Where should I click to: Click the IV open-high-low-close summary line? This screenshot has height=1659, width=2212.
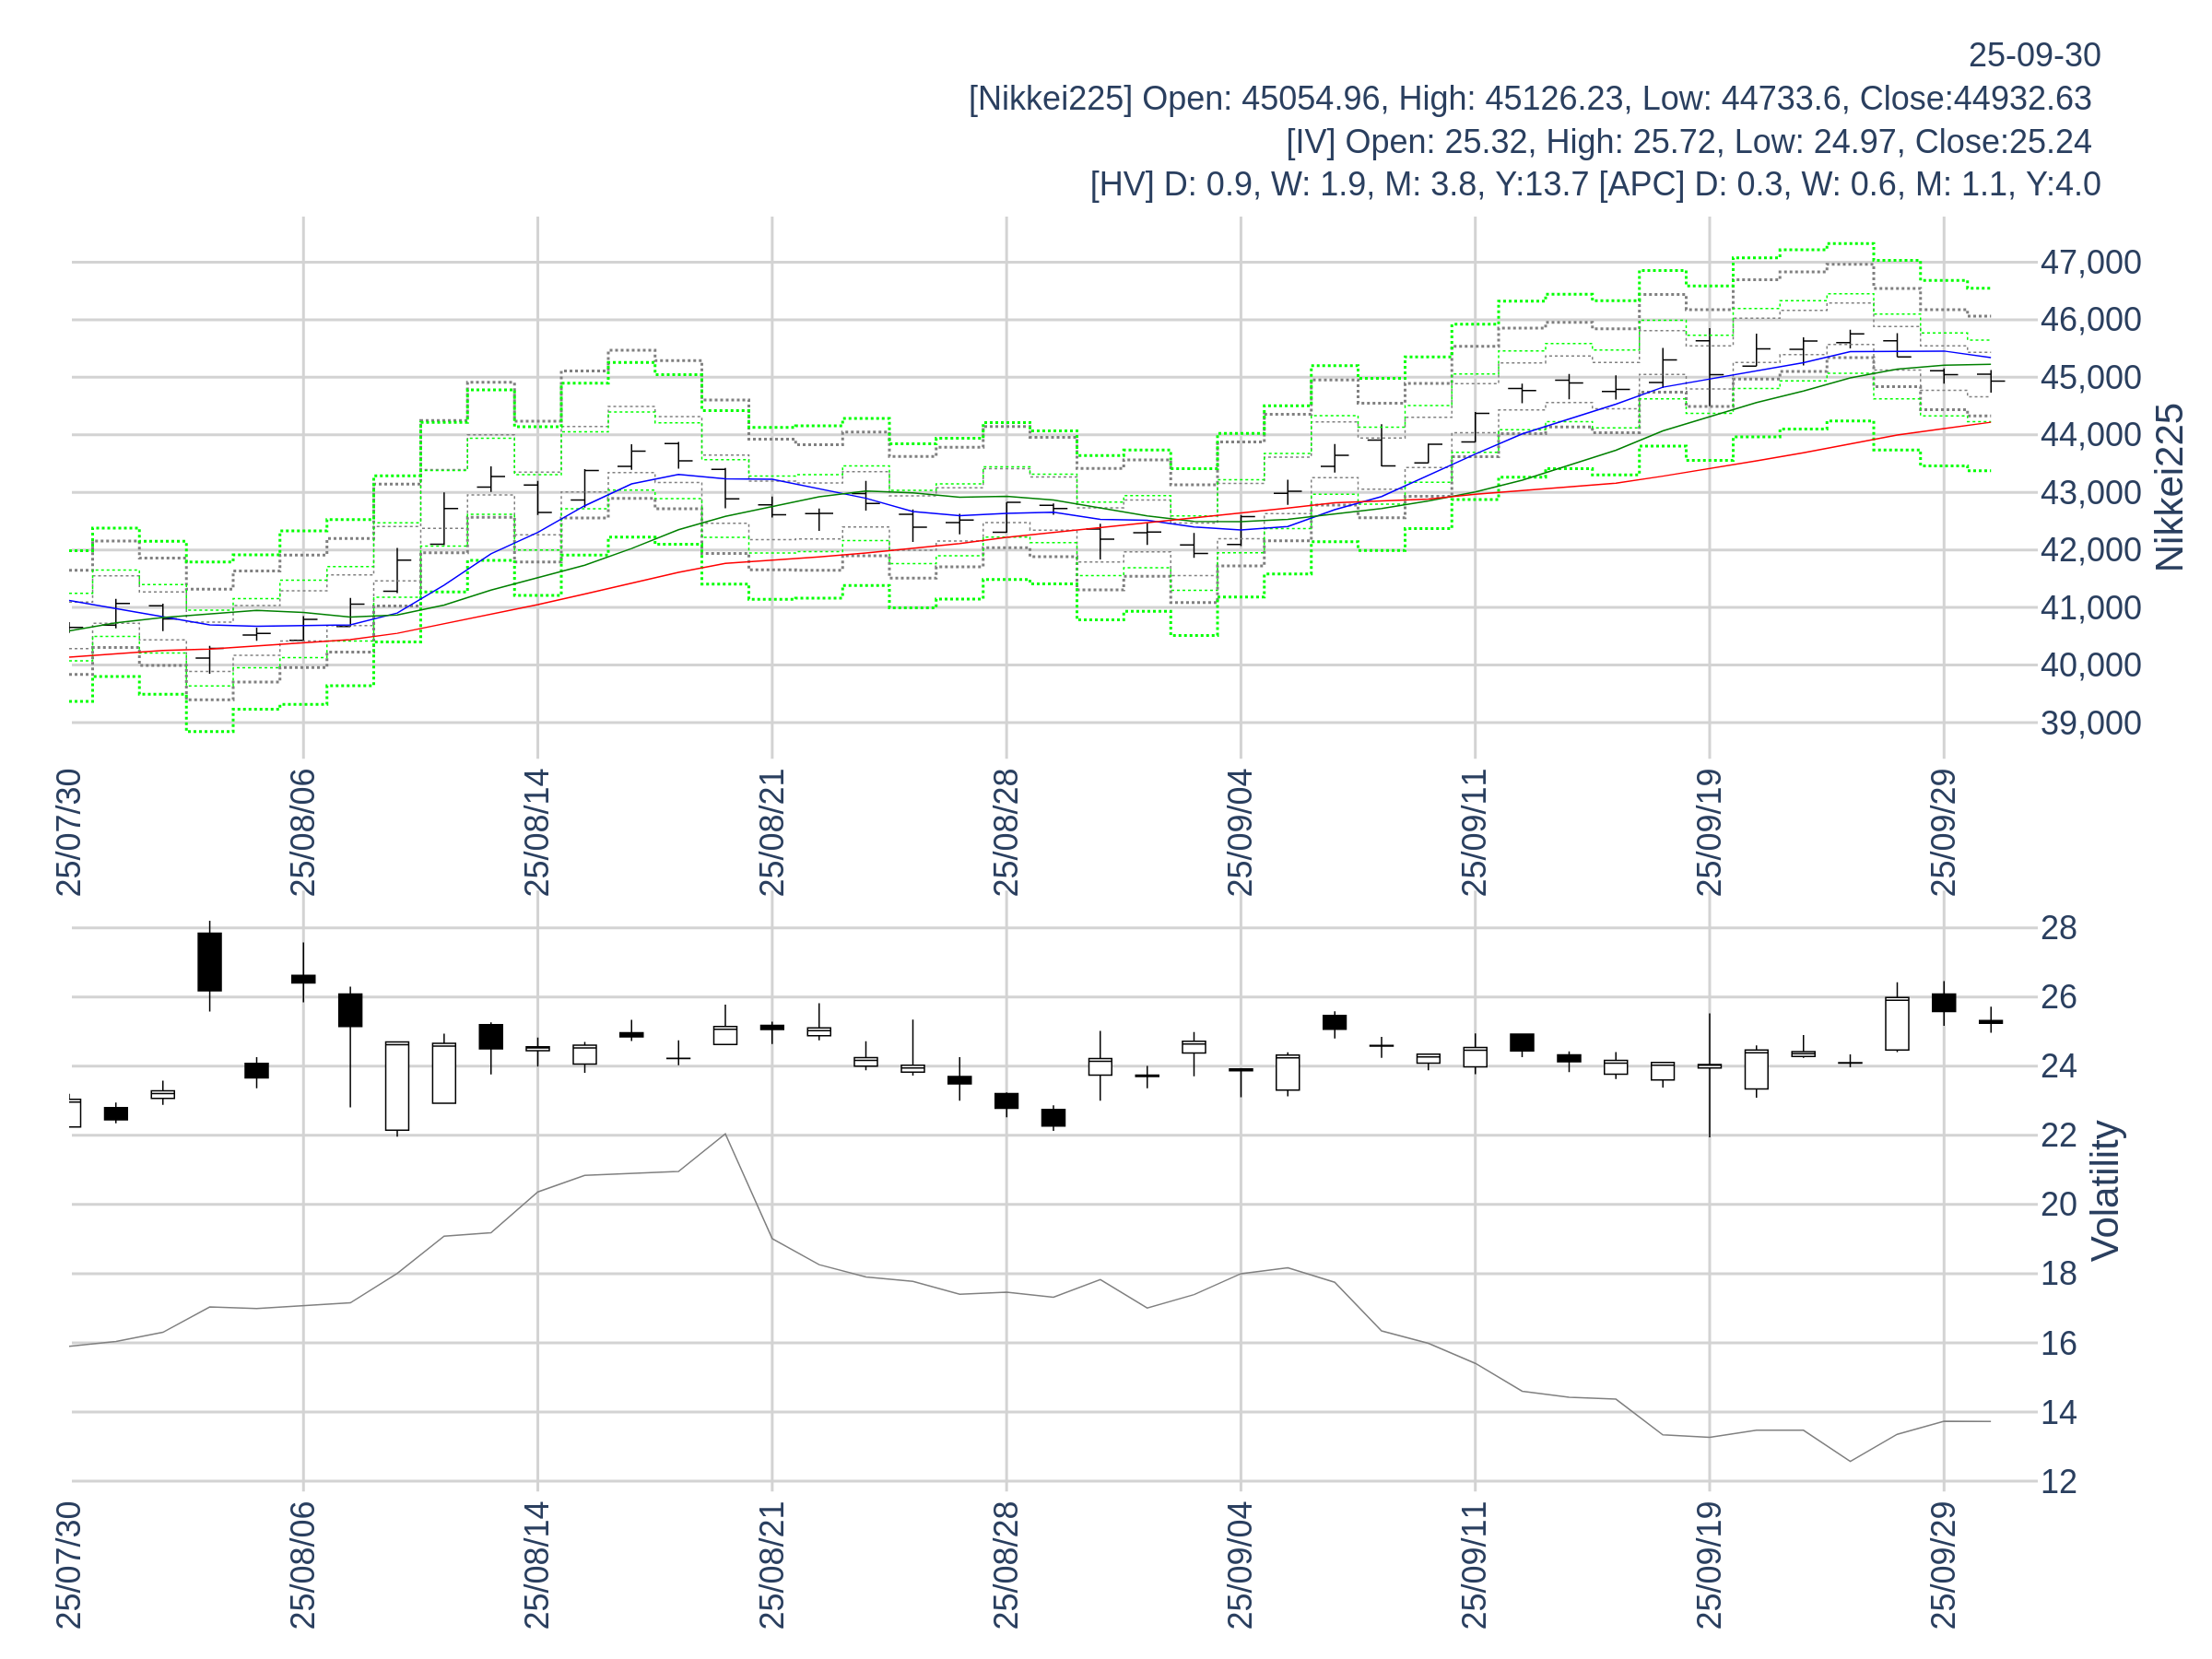tap(1688, 142)
